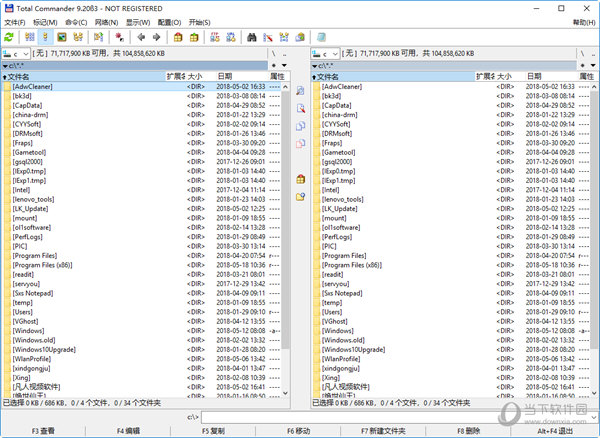
Task: Open left panel directory history arrow
Action: click(284, 65)
